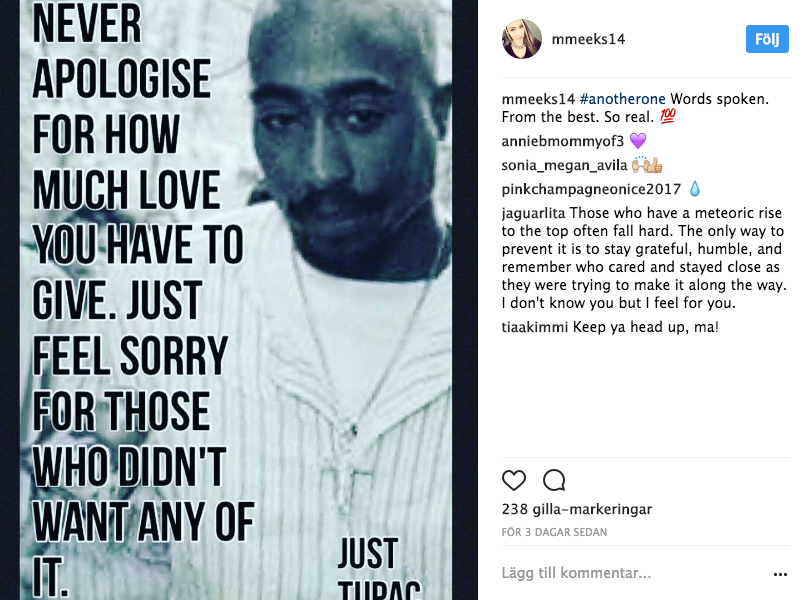811x600 pixels.
Task: Click the purple heart emoji comment
Action: point(638,141)
